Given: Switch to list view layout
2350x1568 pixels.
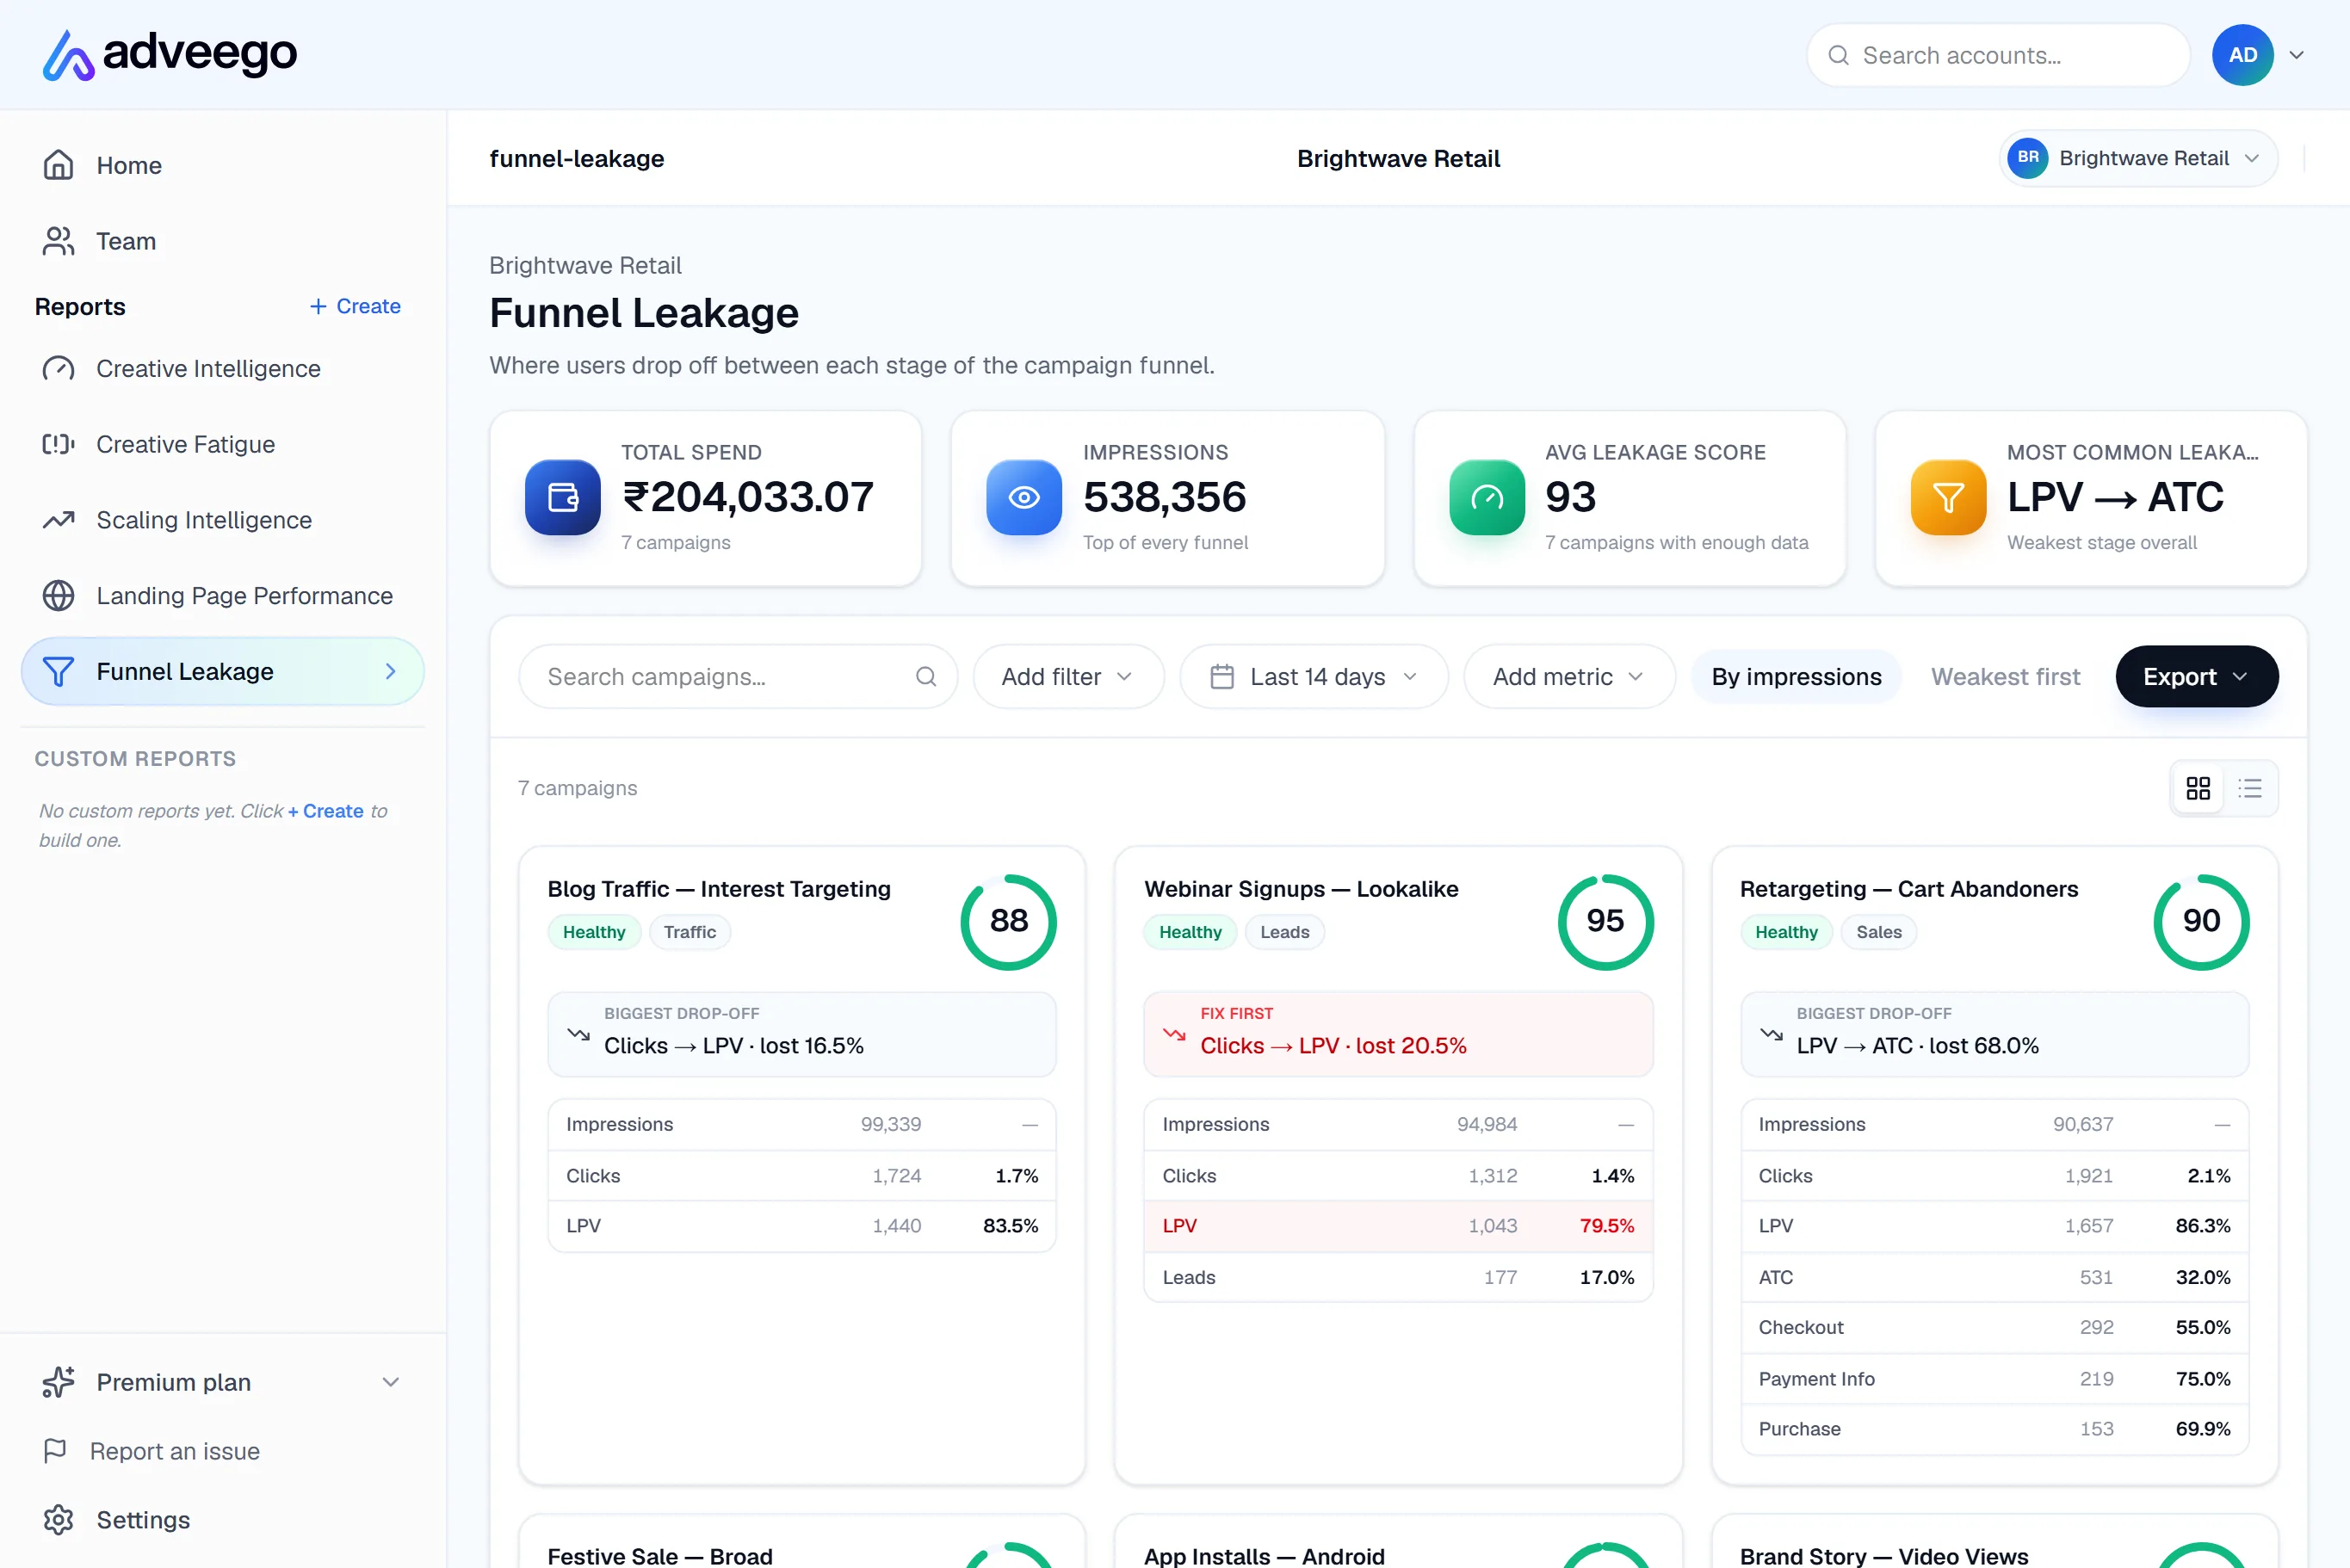Looking at the screenshot, I should (2250, 789).
